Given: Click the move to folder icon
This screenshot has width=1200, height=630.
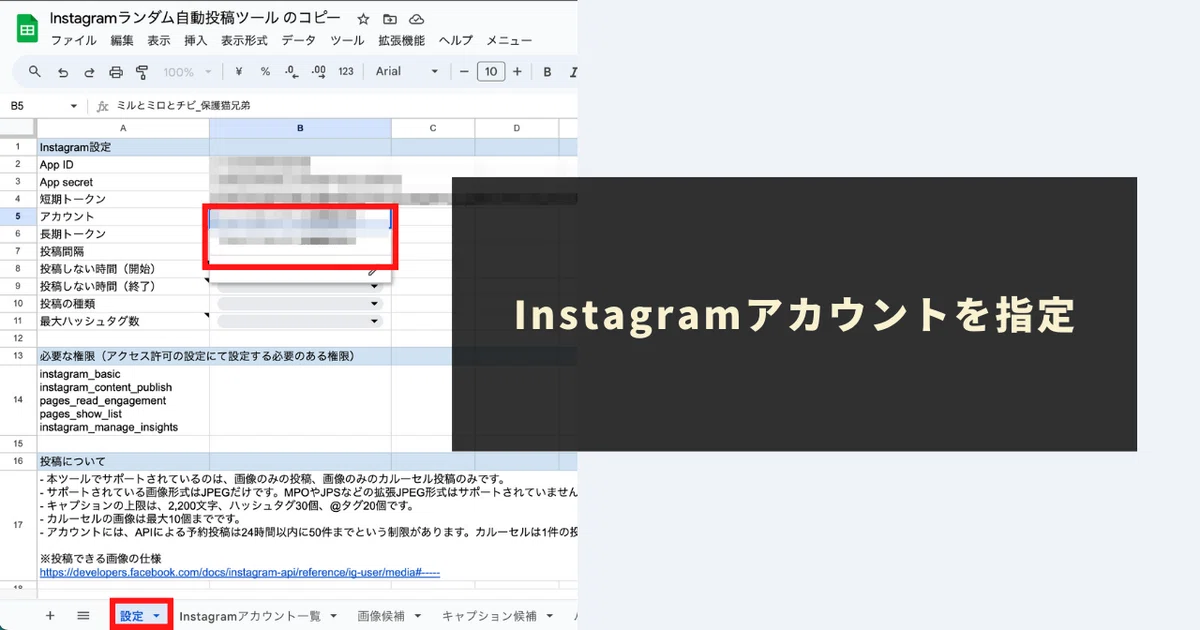Looking at the screenshot, I should click(x=390, y=19).
